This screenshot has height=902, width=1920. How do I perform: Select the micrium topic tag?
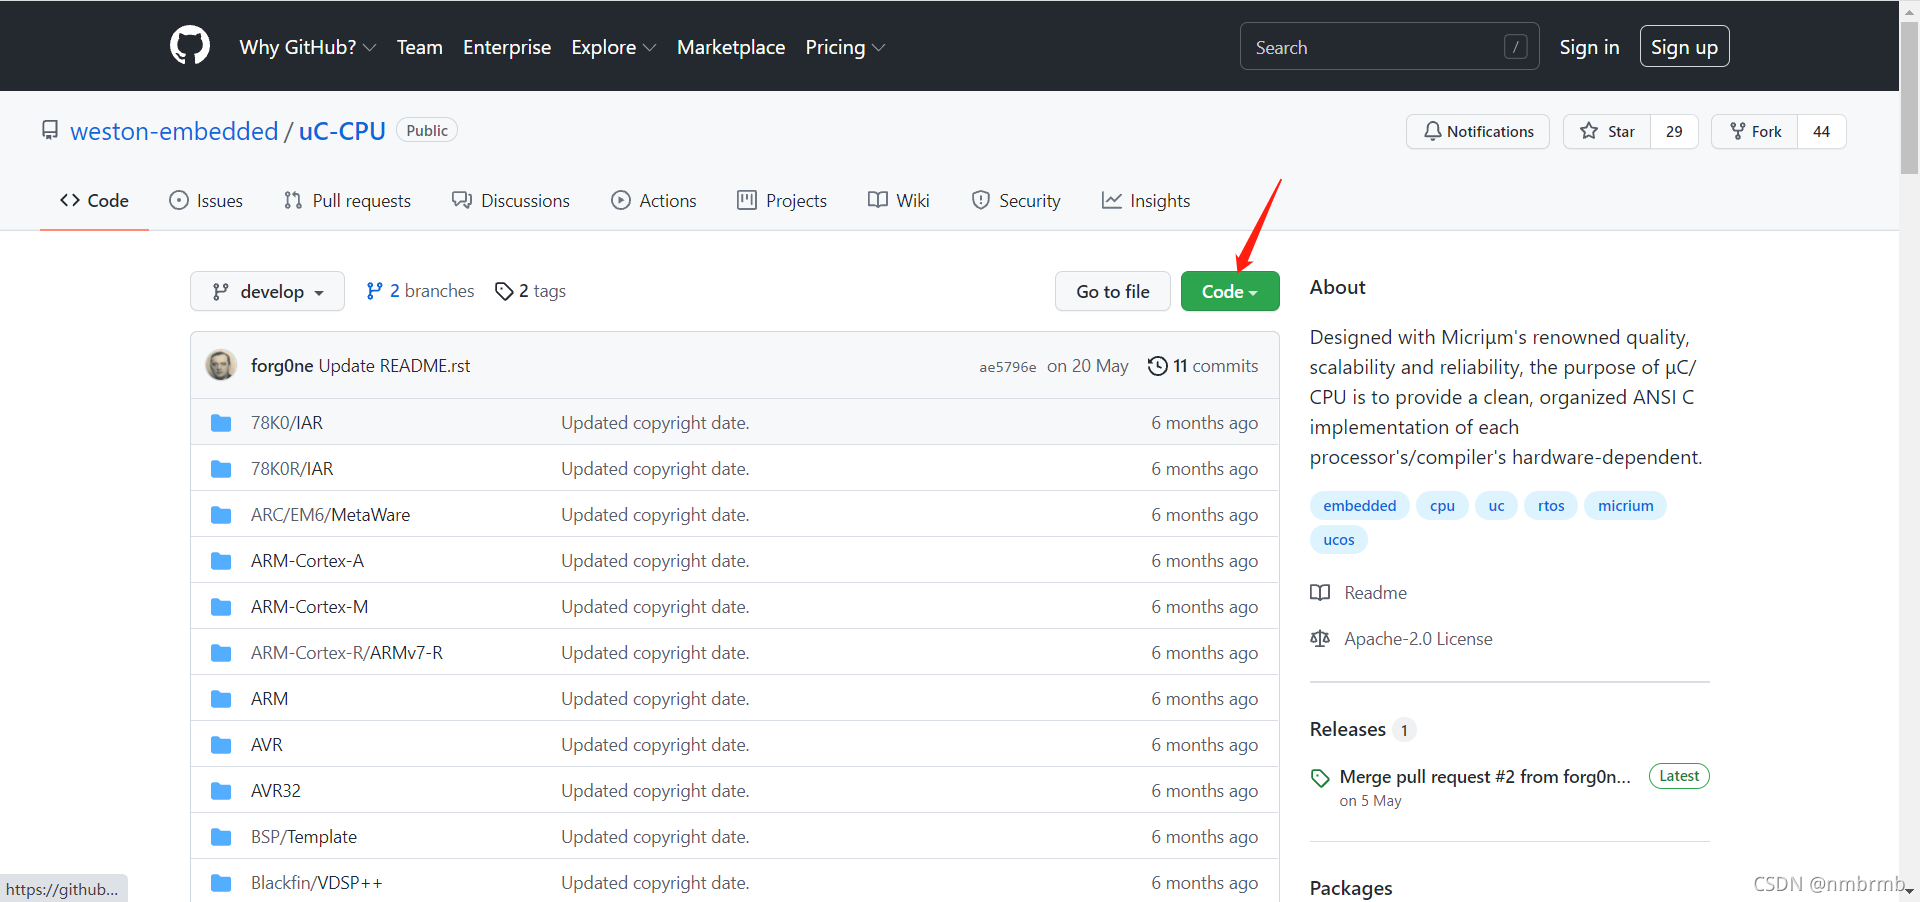point(1625,506)
